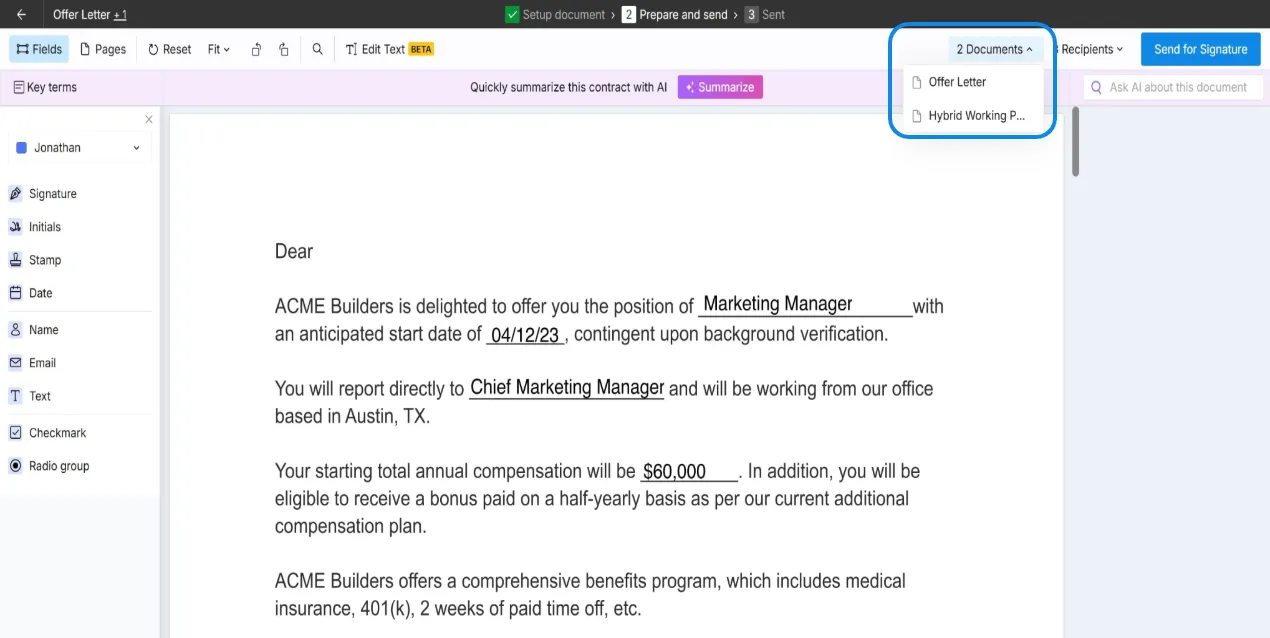The width and height of the screenshot is (1270, 638).
Task: Pick the Text field tool
Action: [x=30, y=396]
